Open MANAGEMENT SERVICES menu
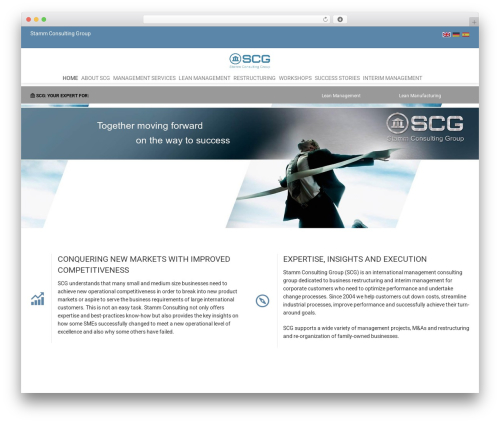 pyautogui.click(x=144, y=78)
